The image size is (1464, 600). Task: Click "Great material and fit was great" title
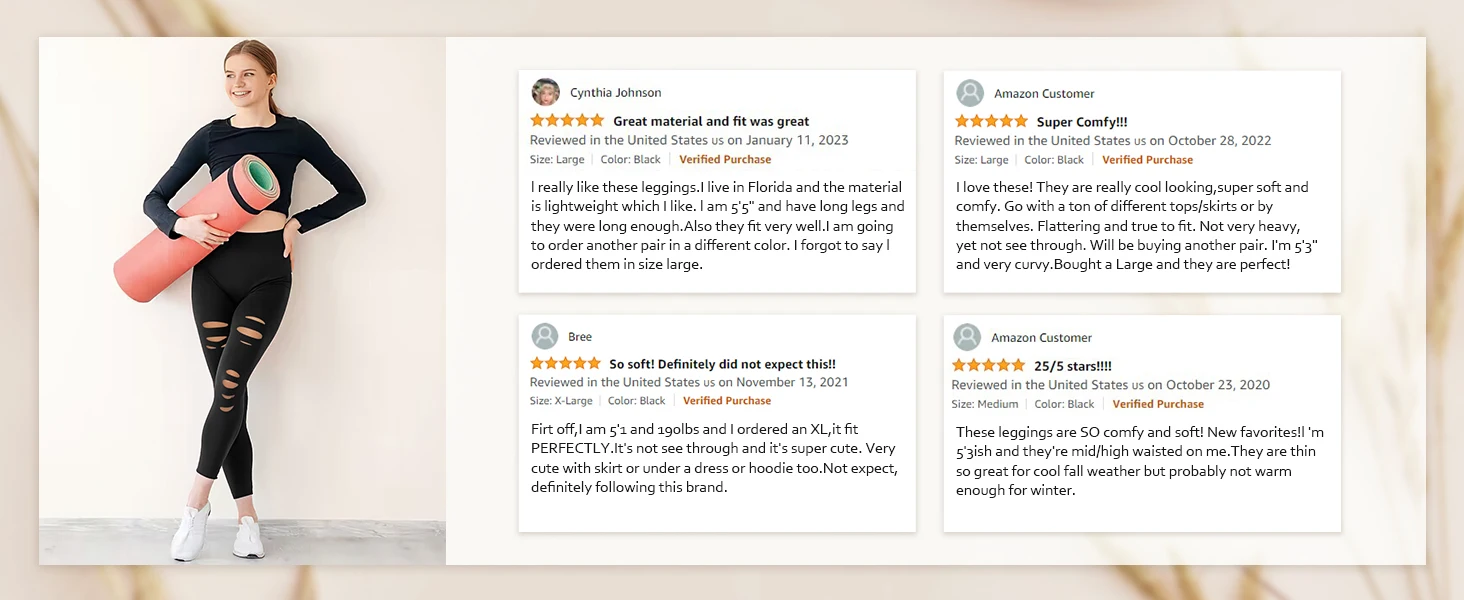[711, 121]
